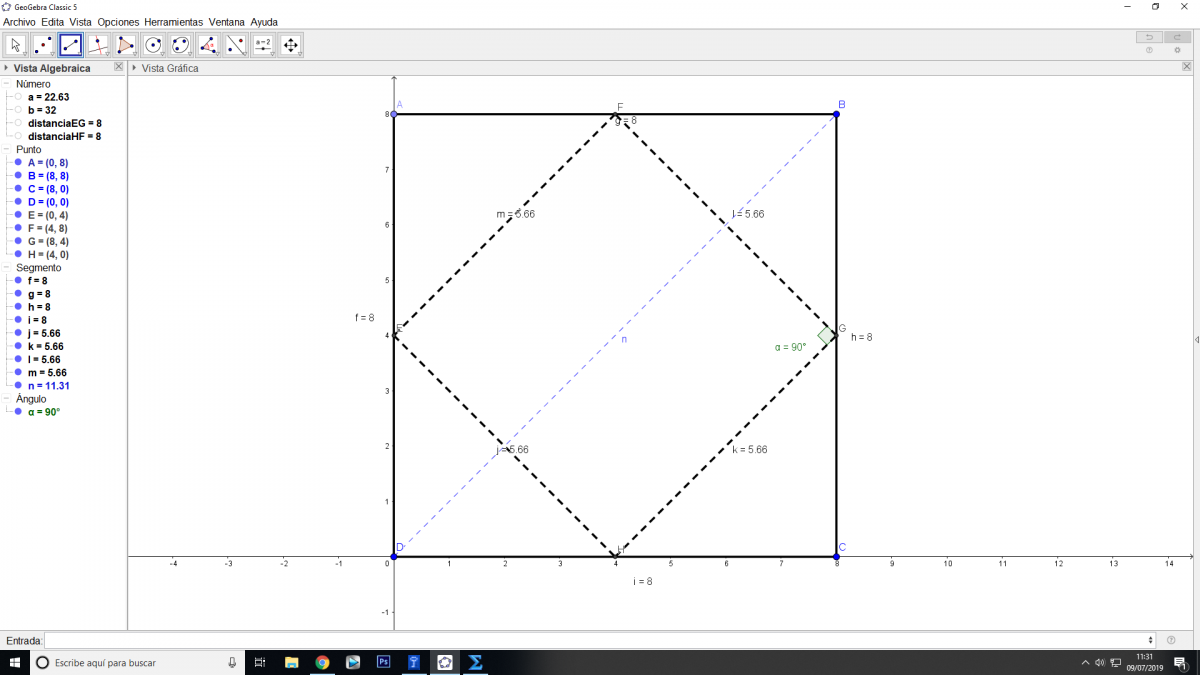Click the Undo button
Screen dimensions: 1200x675
[x=1149, y=37]
